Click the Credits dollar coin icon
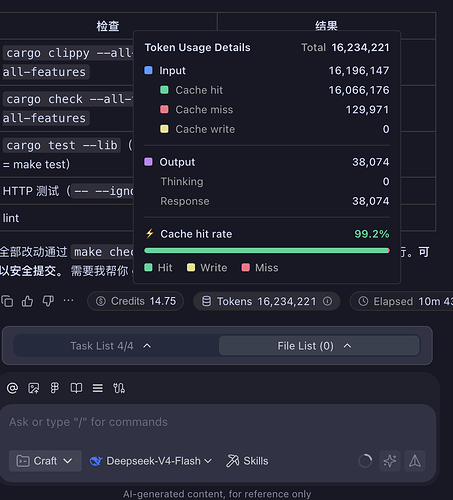453x500 pixels. click(x=101, y=301)
